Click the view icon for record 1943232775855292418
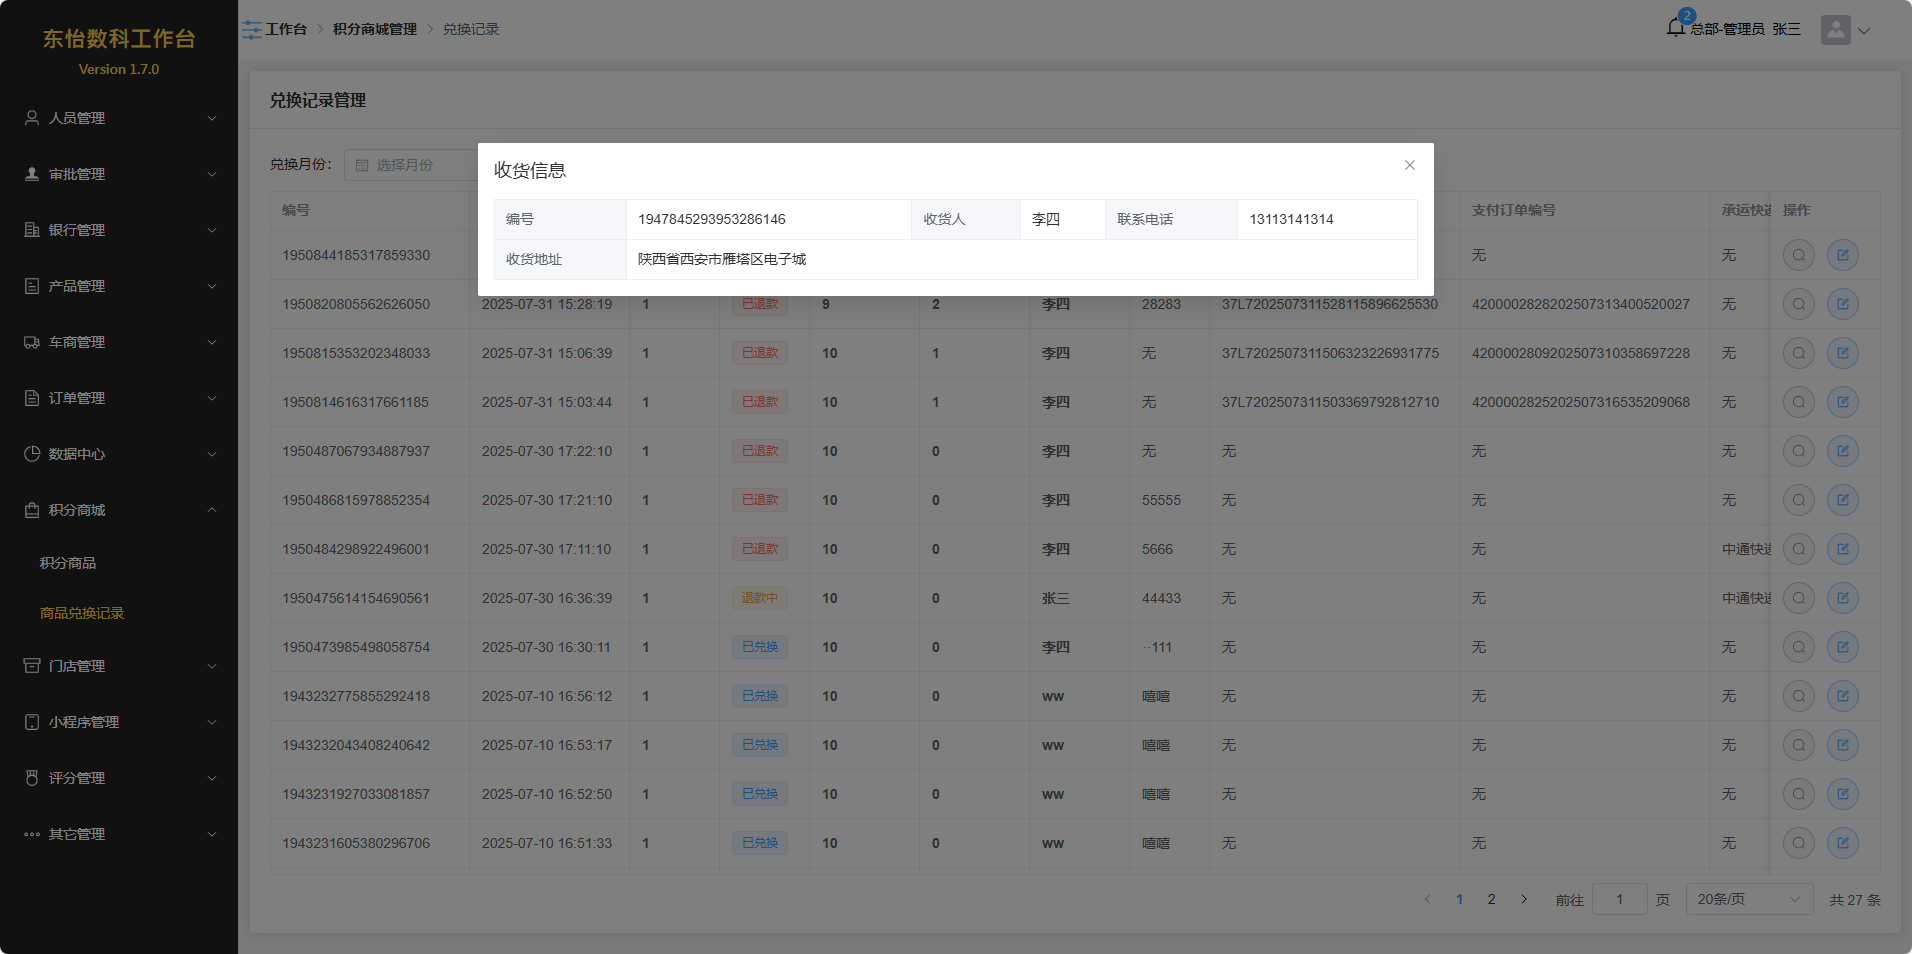The width and height of the screenshot is (1912, 954). [x=1798, y=696]
